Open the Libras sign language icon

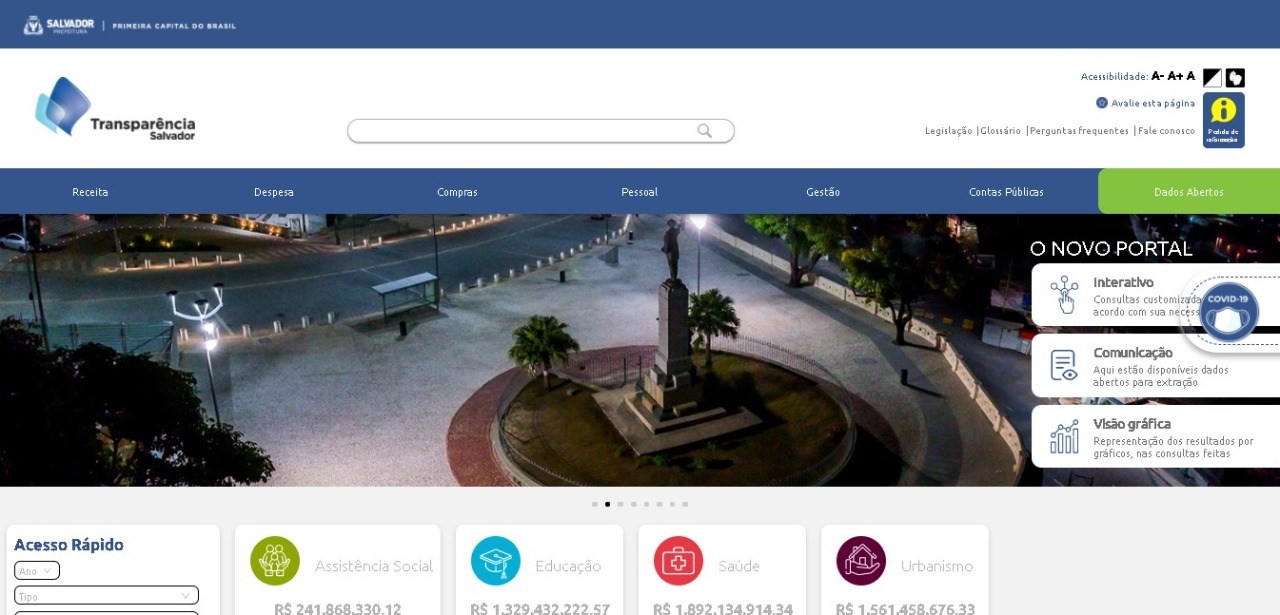pos(1235,77)
